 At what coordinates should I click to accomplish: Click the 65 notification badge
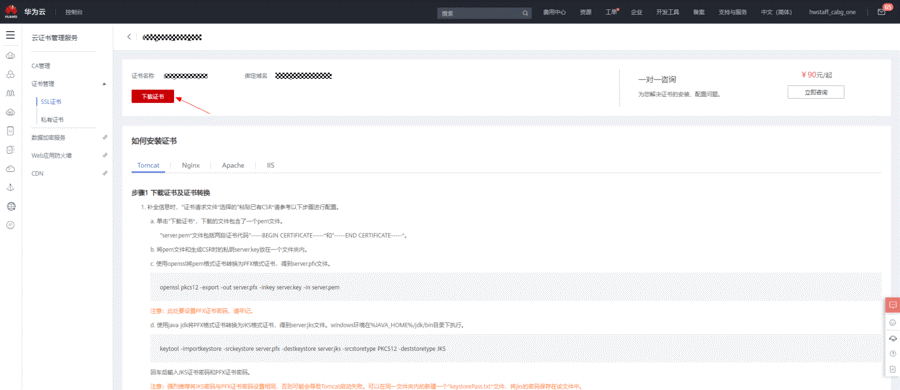pyautogui.click(x=889, y=6)
